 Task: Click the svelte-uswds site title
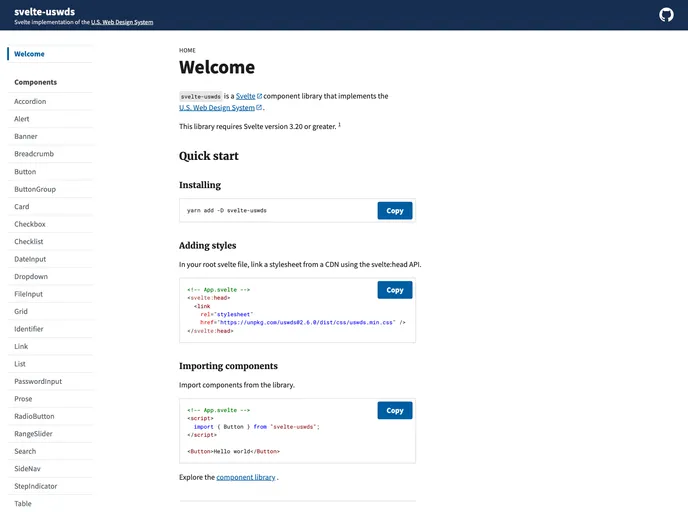point(44,12)
